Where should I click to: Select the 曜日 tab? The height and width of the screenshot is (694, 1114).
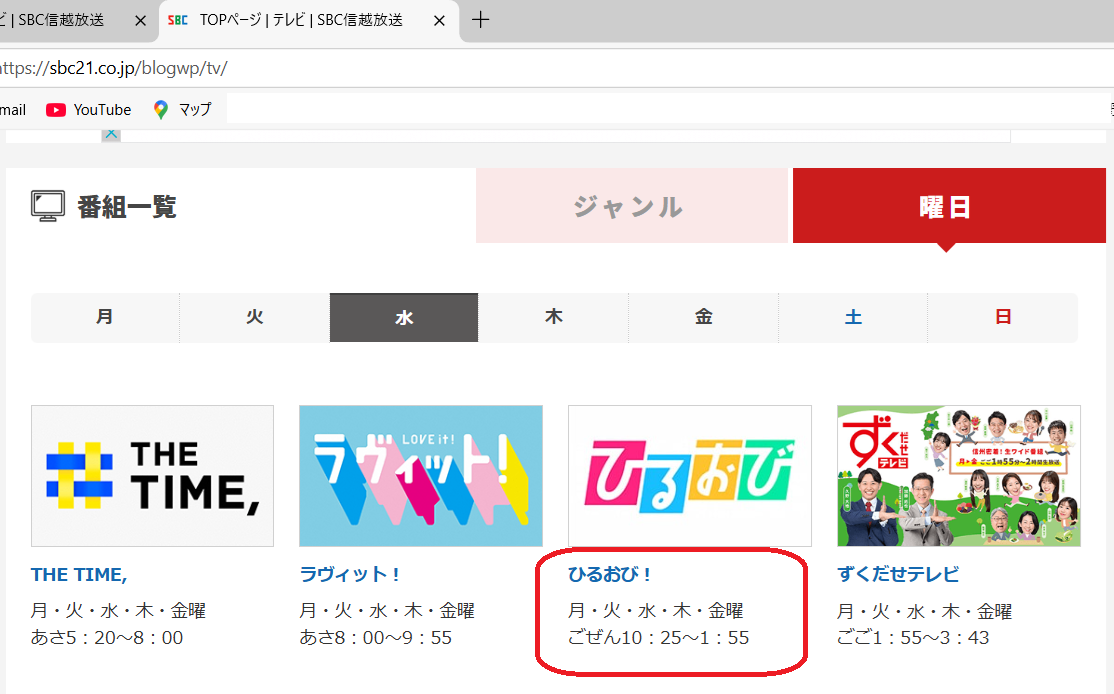pos(948,206)
